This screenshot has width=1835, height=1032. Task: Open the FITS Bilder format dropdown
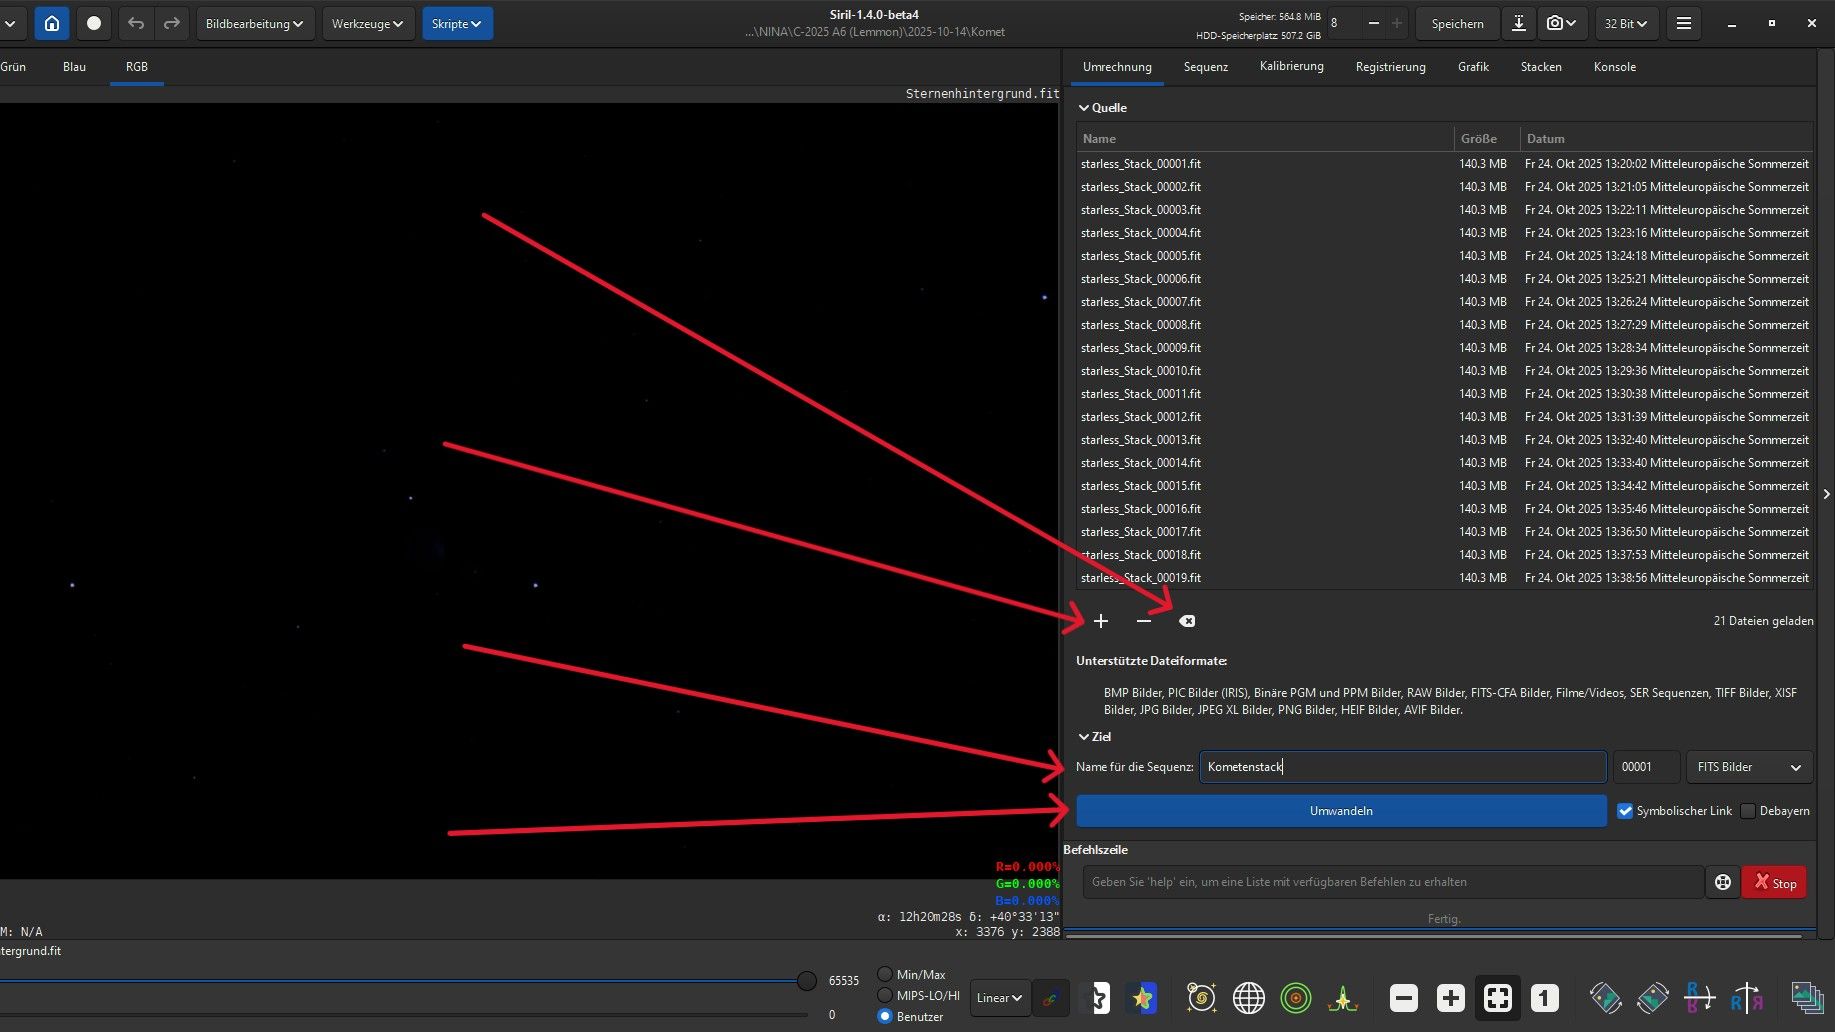click(1748, 767)
